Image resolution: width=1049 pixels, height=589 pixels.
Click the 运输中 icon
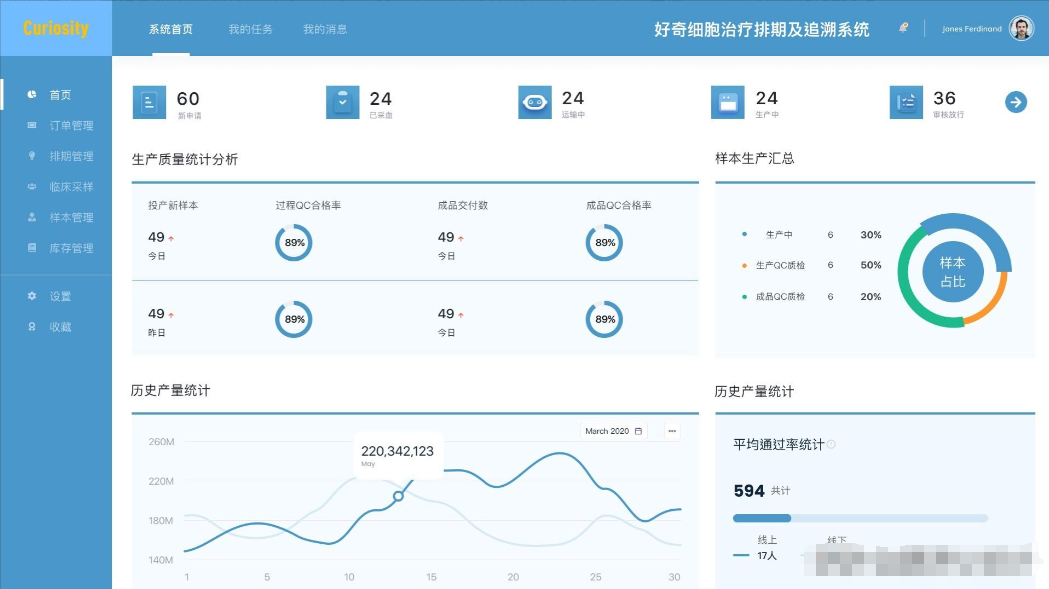[x=535, y=102]
